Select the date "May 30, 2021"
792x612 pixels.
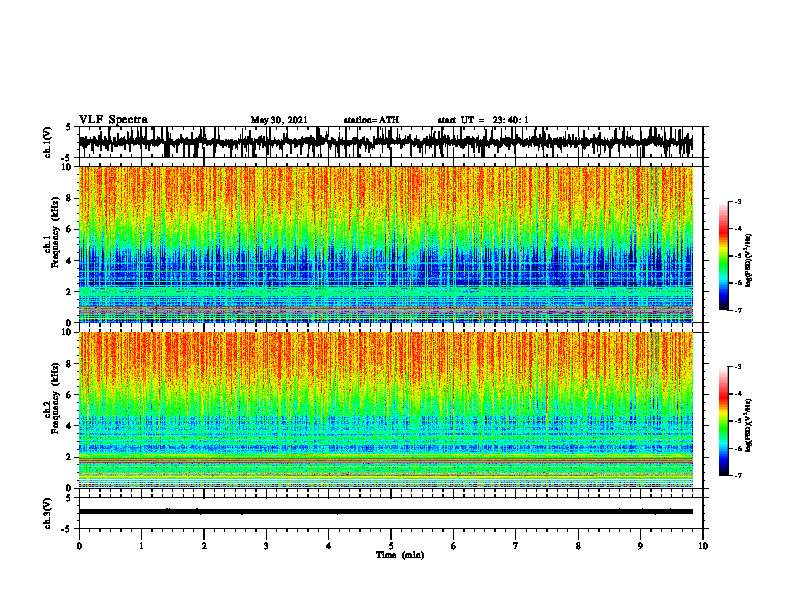point(279,120)
